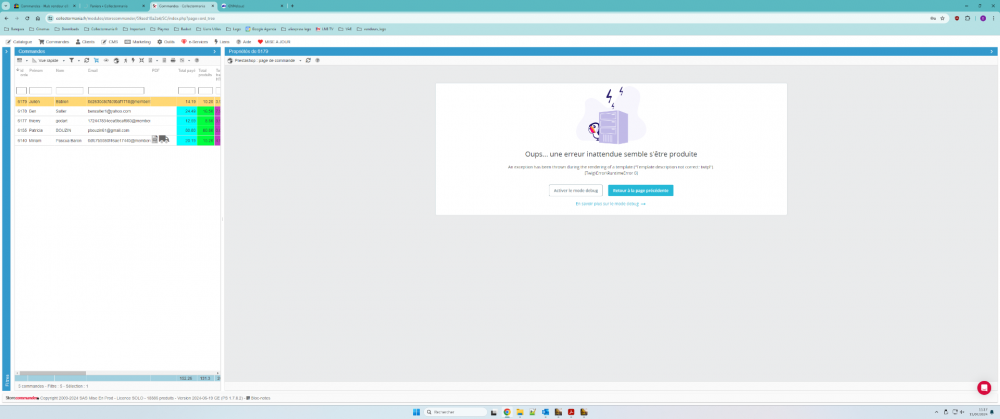The image size is (1000, 419).
Task: Open the Outils menu
Action: click(x=166, y=41)
